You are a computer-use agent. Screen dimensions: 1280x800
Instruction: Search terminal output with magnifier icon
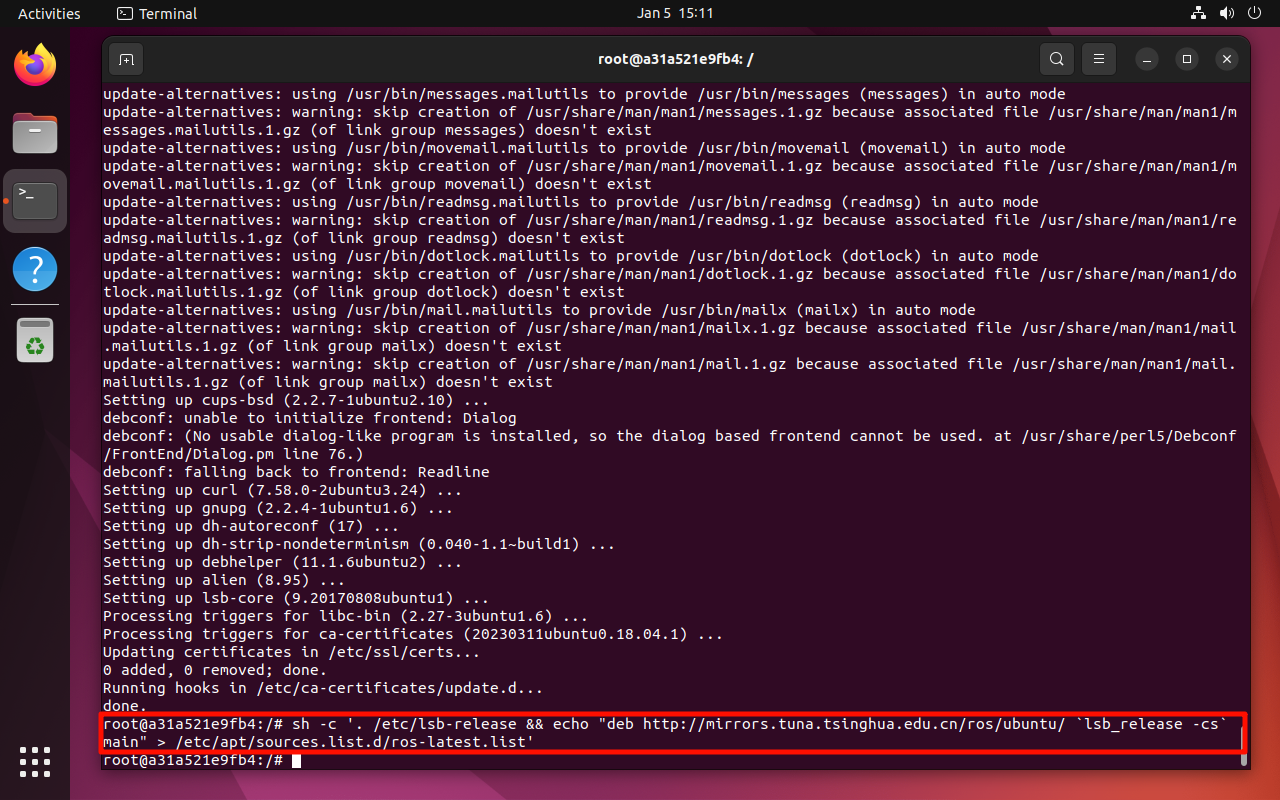coord(1057,59)
